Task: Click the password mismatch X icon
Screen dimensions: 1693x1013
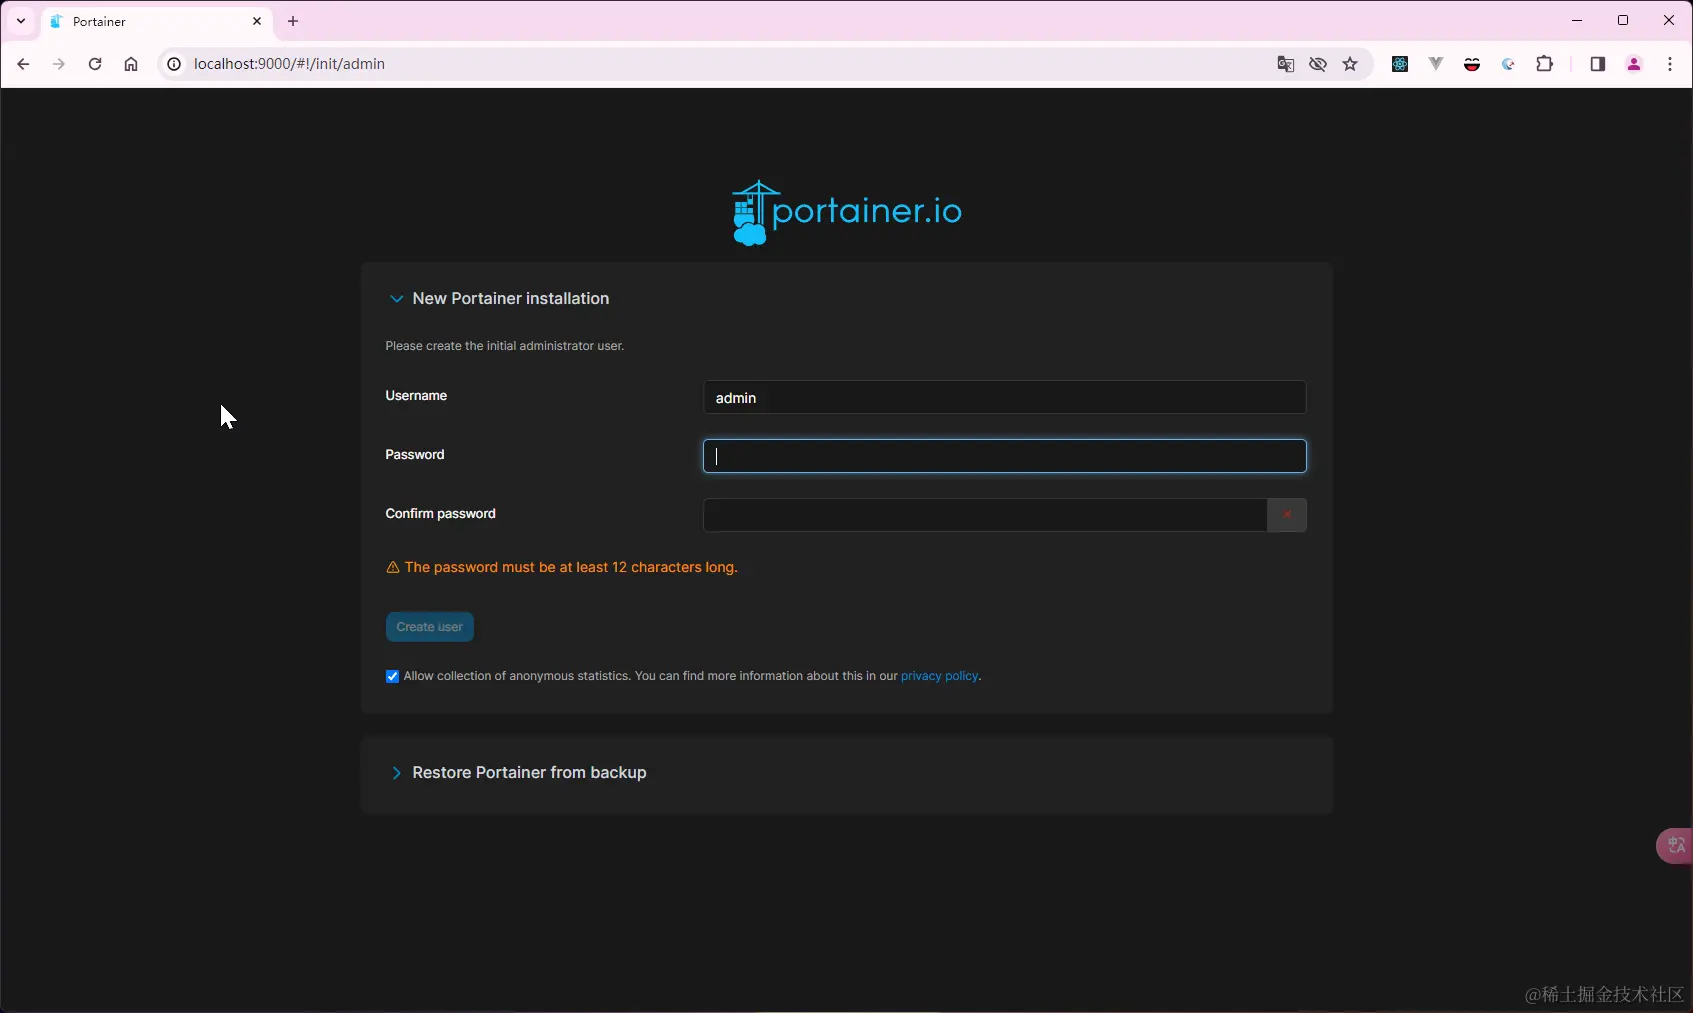Action: pos(1287,515)
